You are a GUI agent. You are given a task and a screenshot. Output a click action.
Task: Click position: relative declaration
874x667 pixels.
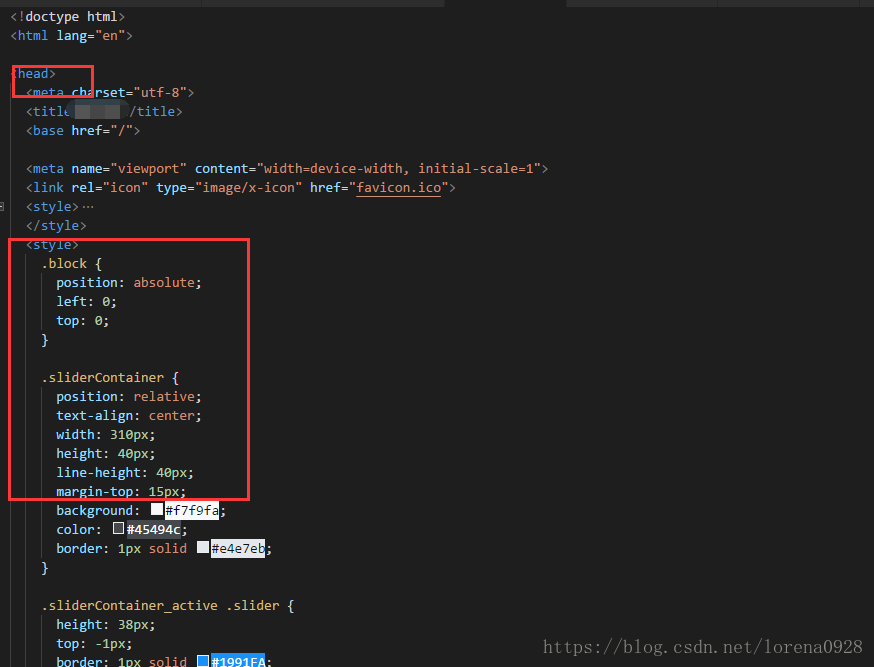coord(129,397)
